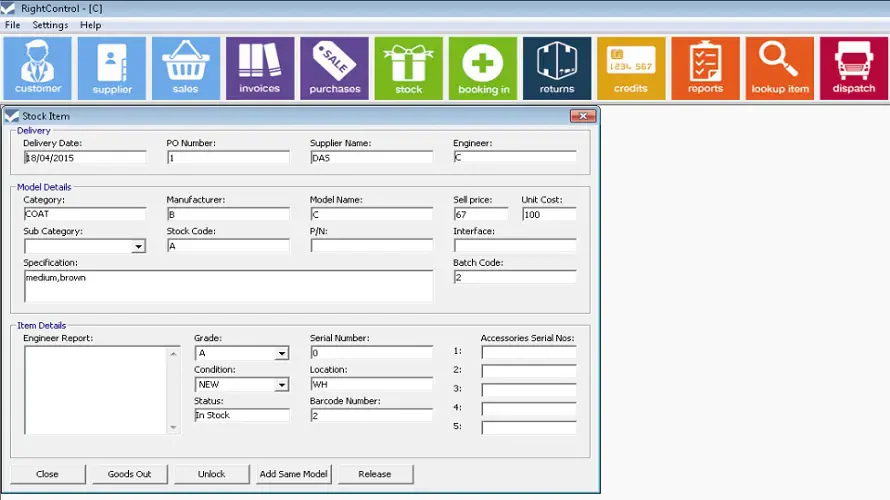Open the invoices module
Image resolution: width=890 pixels, height=500 pixels.
[x=260, y=68]
